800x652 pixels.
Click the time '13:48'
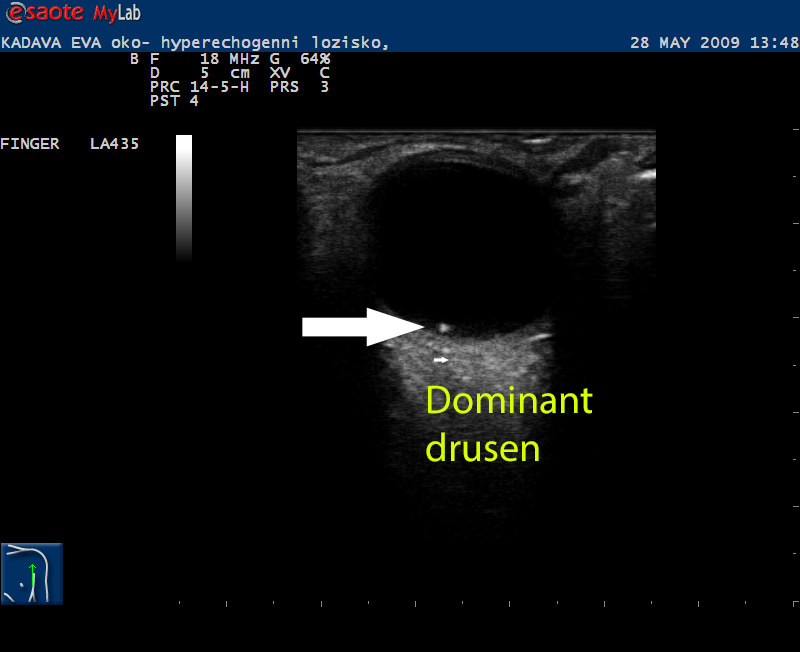pos(774,42)
